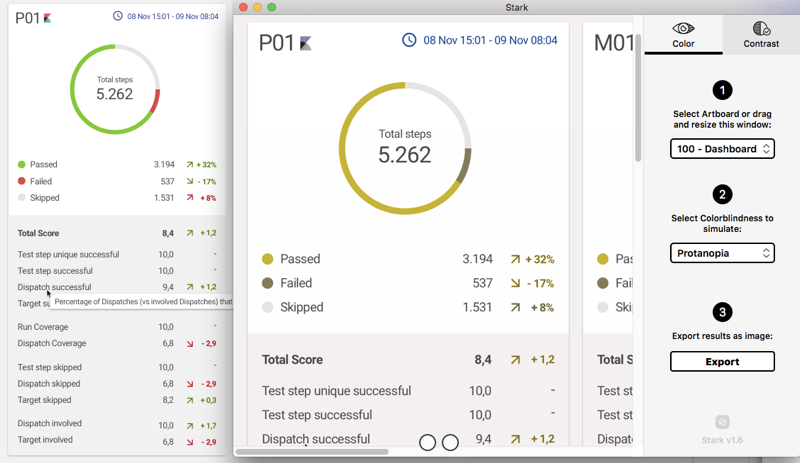Click the date range in Stark P01 card
Viewport: 800px width, 463px height.
[x=490, y=40]
